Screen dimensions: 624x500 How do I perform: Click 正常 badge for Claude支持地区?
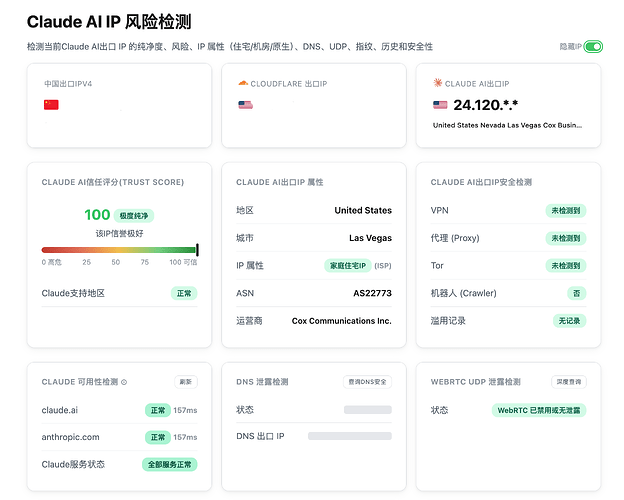click(184, 293)
